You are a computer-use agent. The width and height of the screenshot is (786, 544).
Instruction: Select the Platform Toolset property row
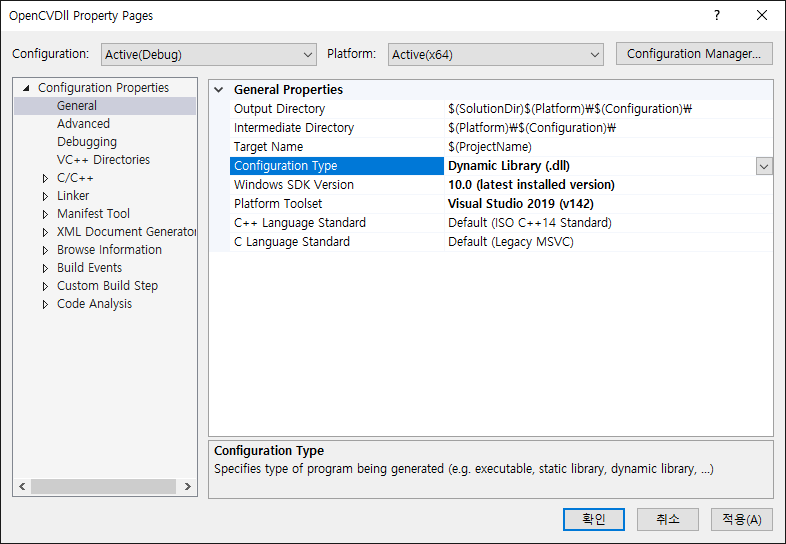(x=337, y=204)
